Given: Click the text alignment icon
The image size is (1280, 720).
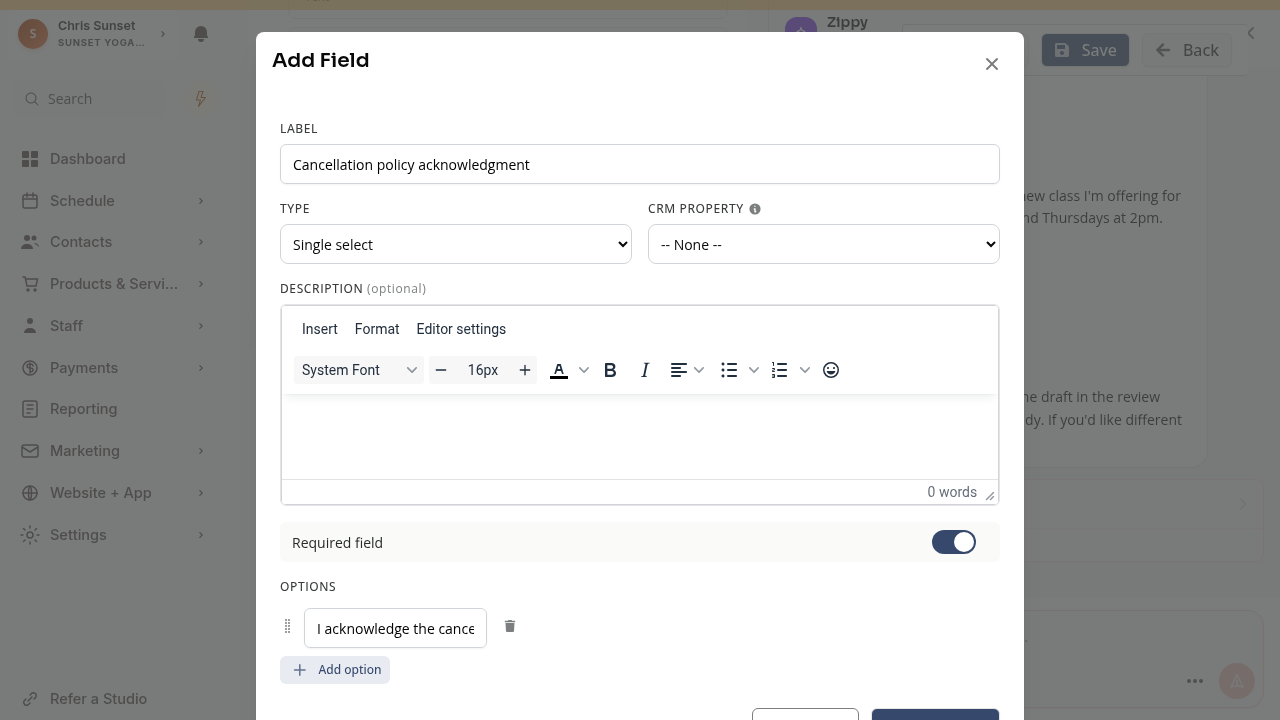Looking at the screenshot, I should point(678,370).
